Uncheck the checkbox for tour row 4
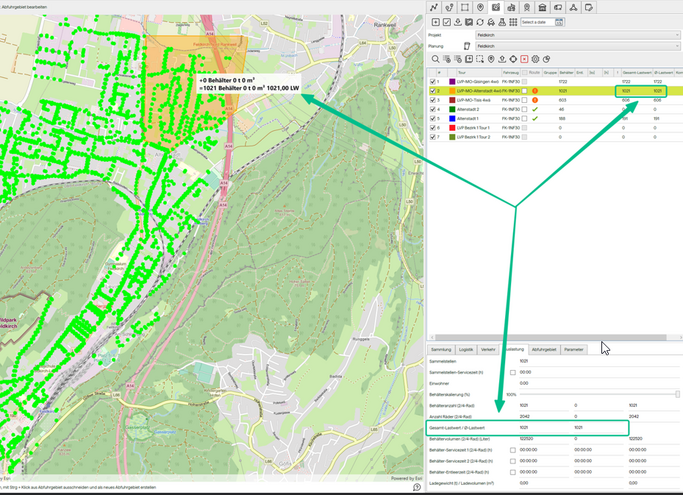This screenshot has height=495, width=683. (x=433, y=109)
